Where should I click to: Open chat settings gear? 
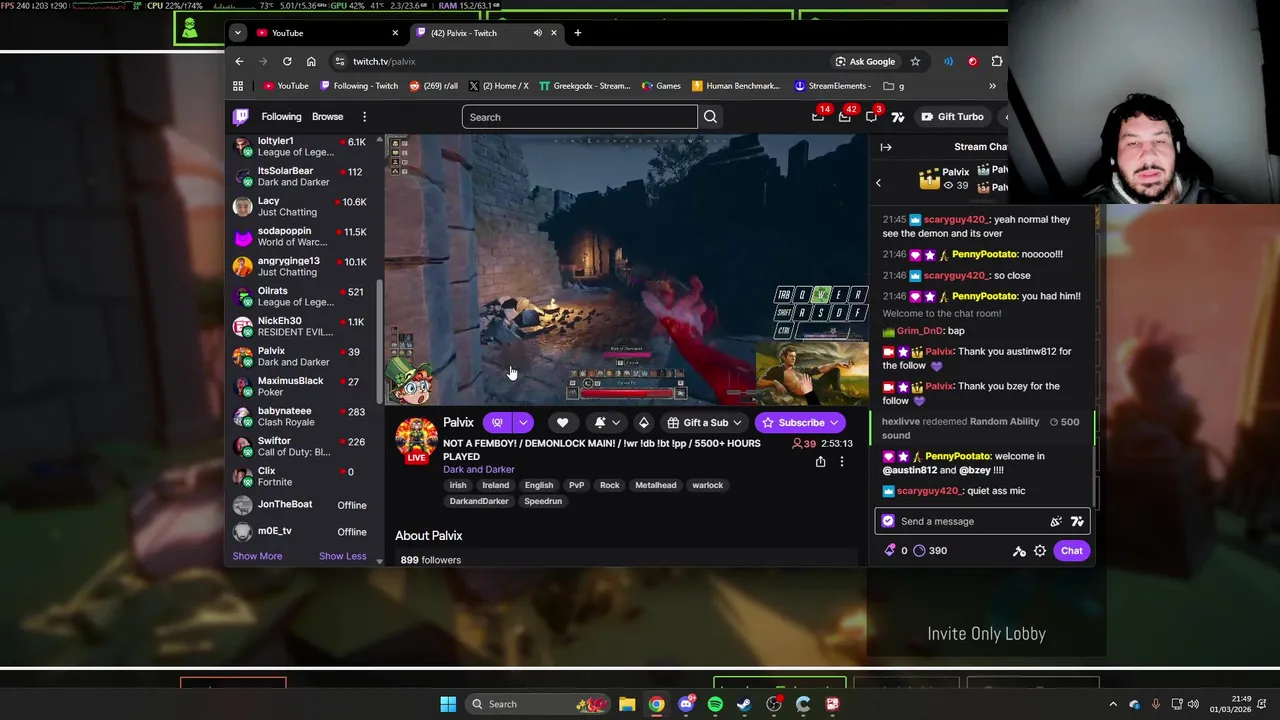(1040, 551)
